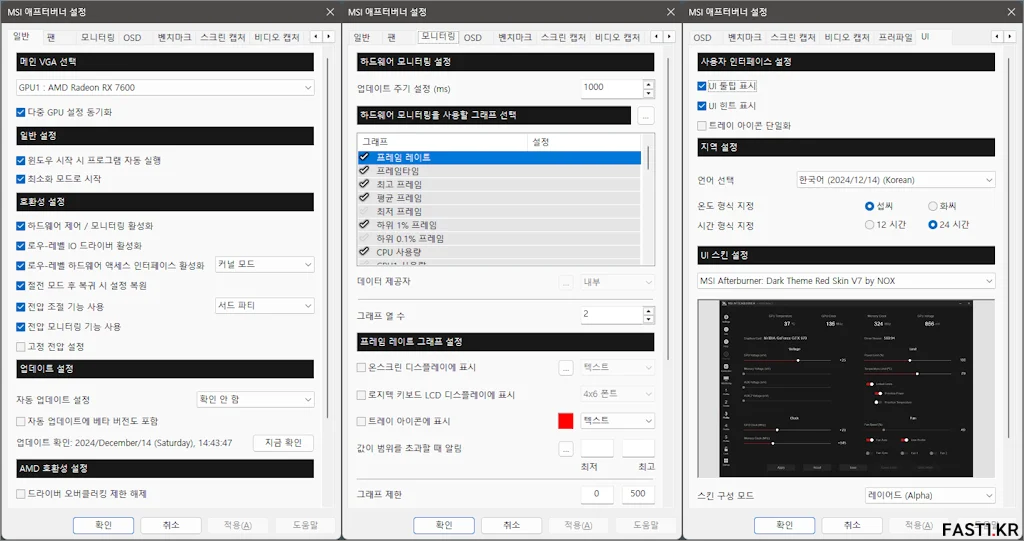Click 확인 in the 일반 settings window

tap(103, 525)
